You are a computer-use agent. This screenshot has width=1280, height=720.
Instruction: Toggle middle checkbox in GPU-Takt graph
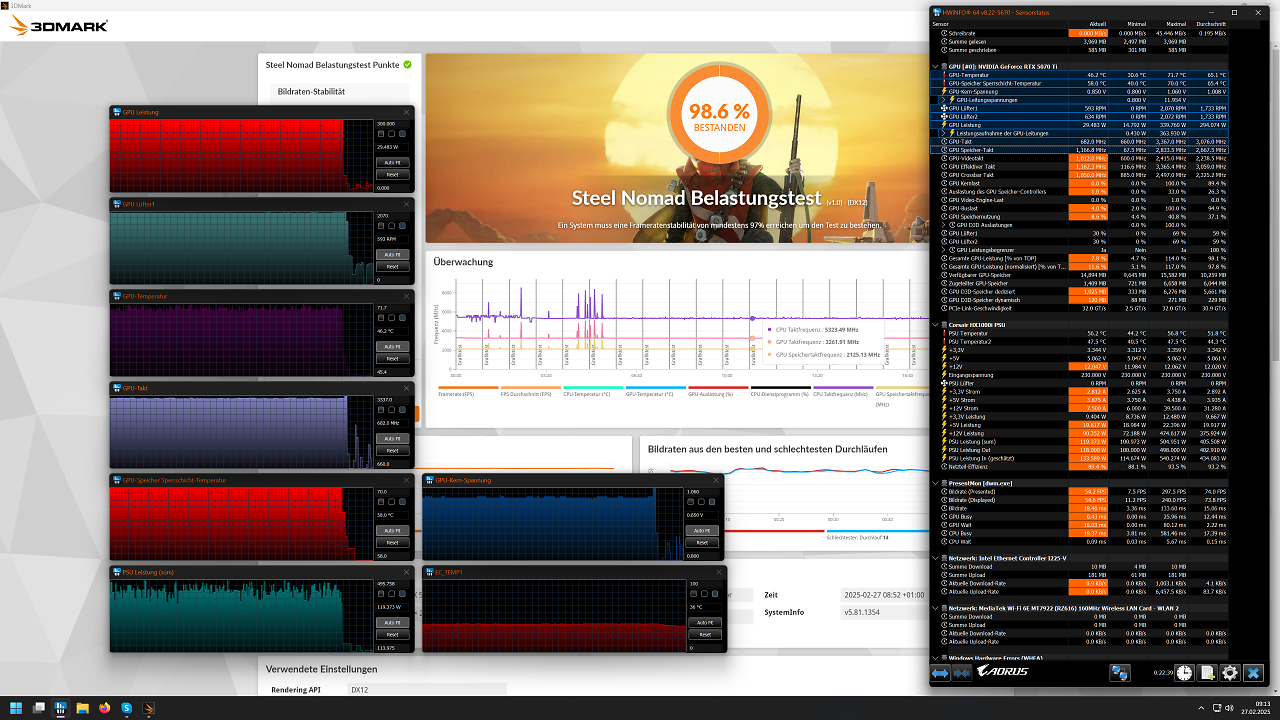click(x=391, y=409)
